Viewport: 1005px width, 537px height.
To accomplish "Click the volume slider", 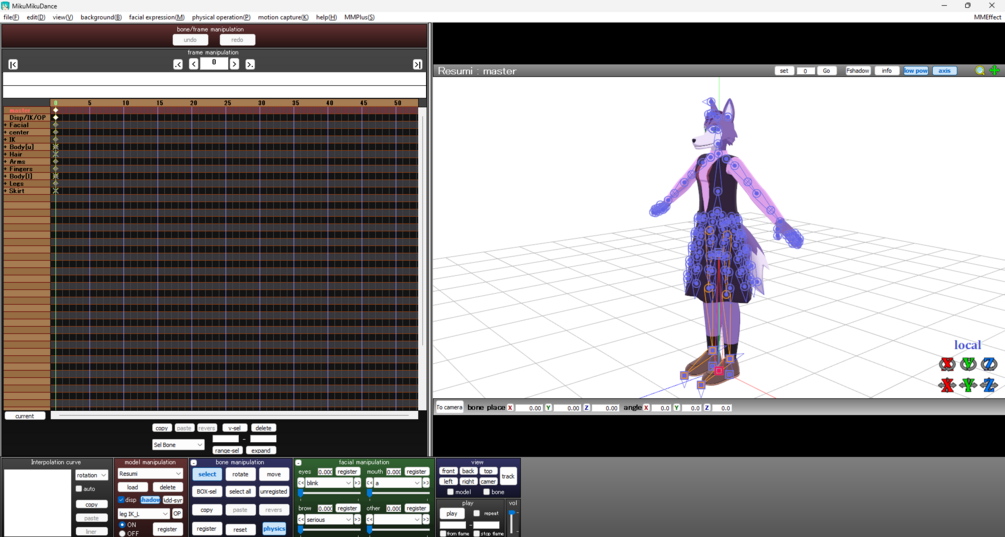I will coord(512,522).
